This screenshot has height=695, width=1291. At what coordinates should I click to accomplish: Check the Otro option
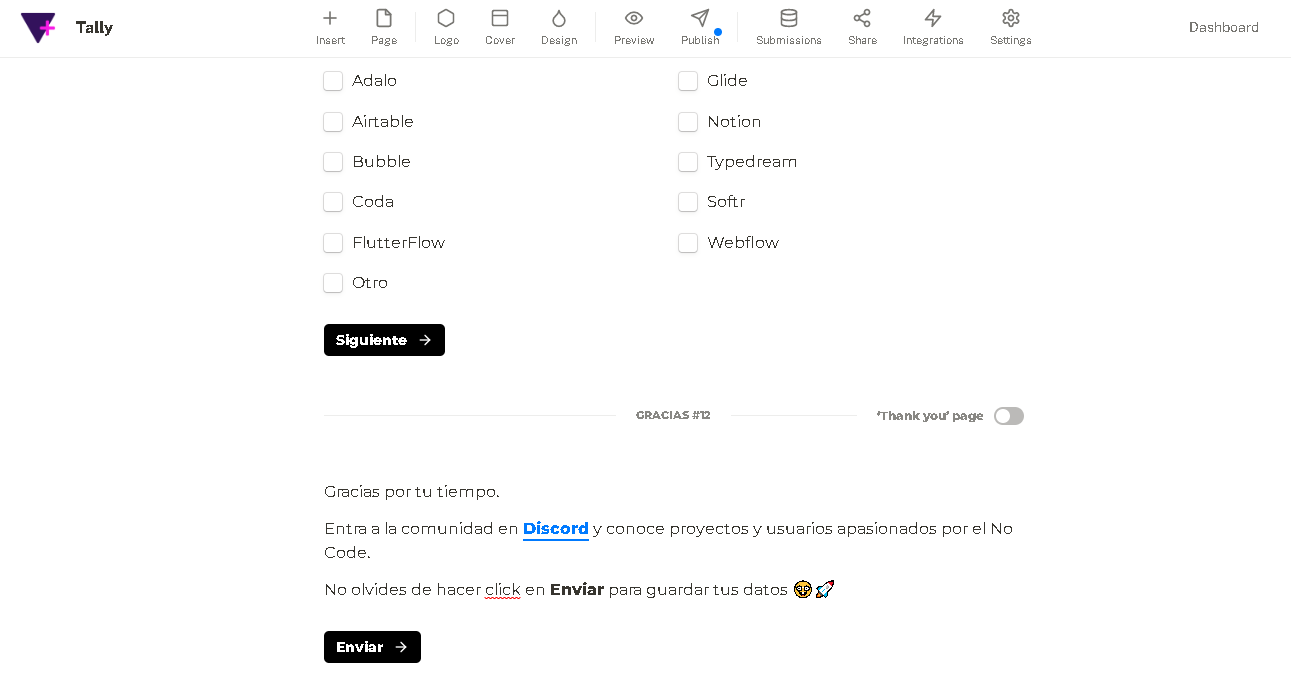[x=333, y=282]
